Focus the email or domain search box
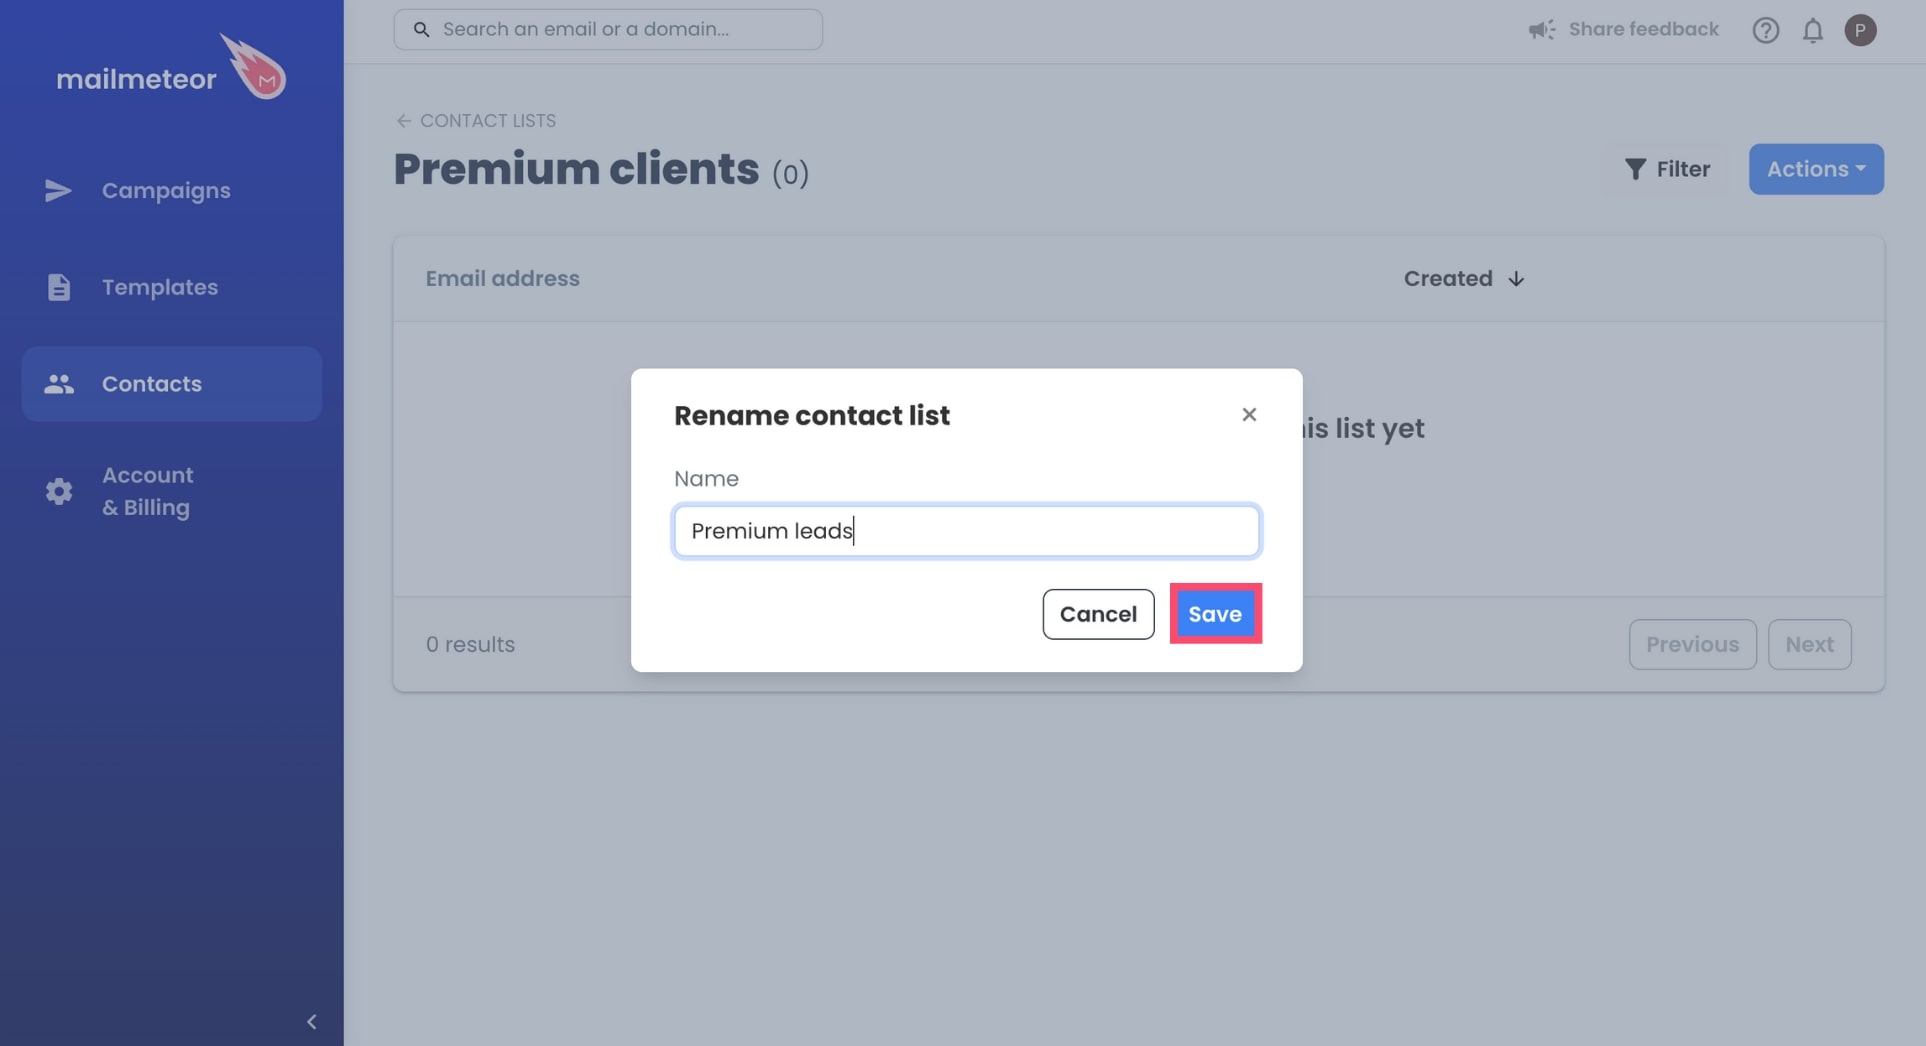Image resolution: width=1926 pixels, height=1046 pixels. click(x=608, y=30)
